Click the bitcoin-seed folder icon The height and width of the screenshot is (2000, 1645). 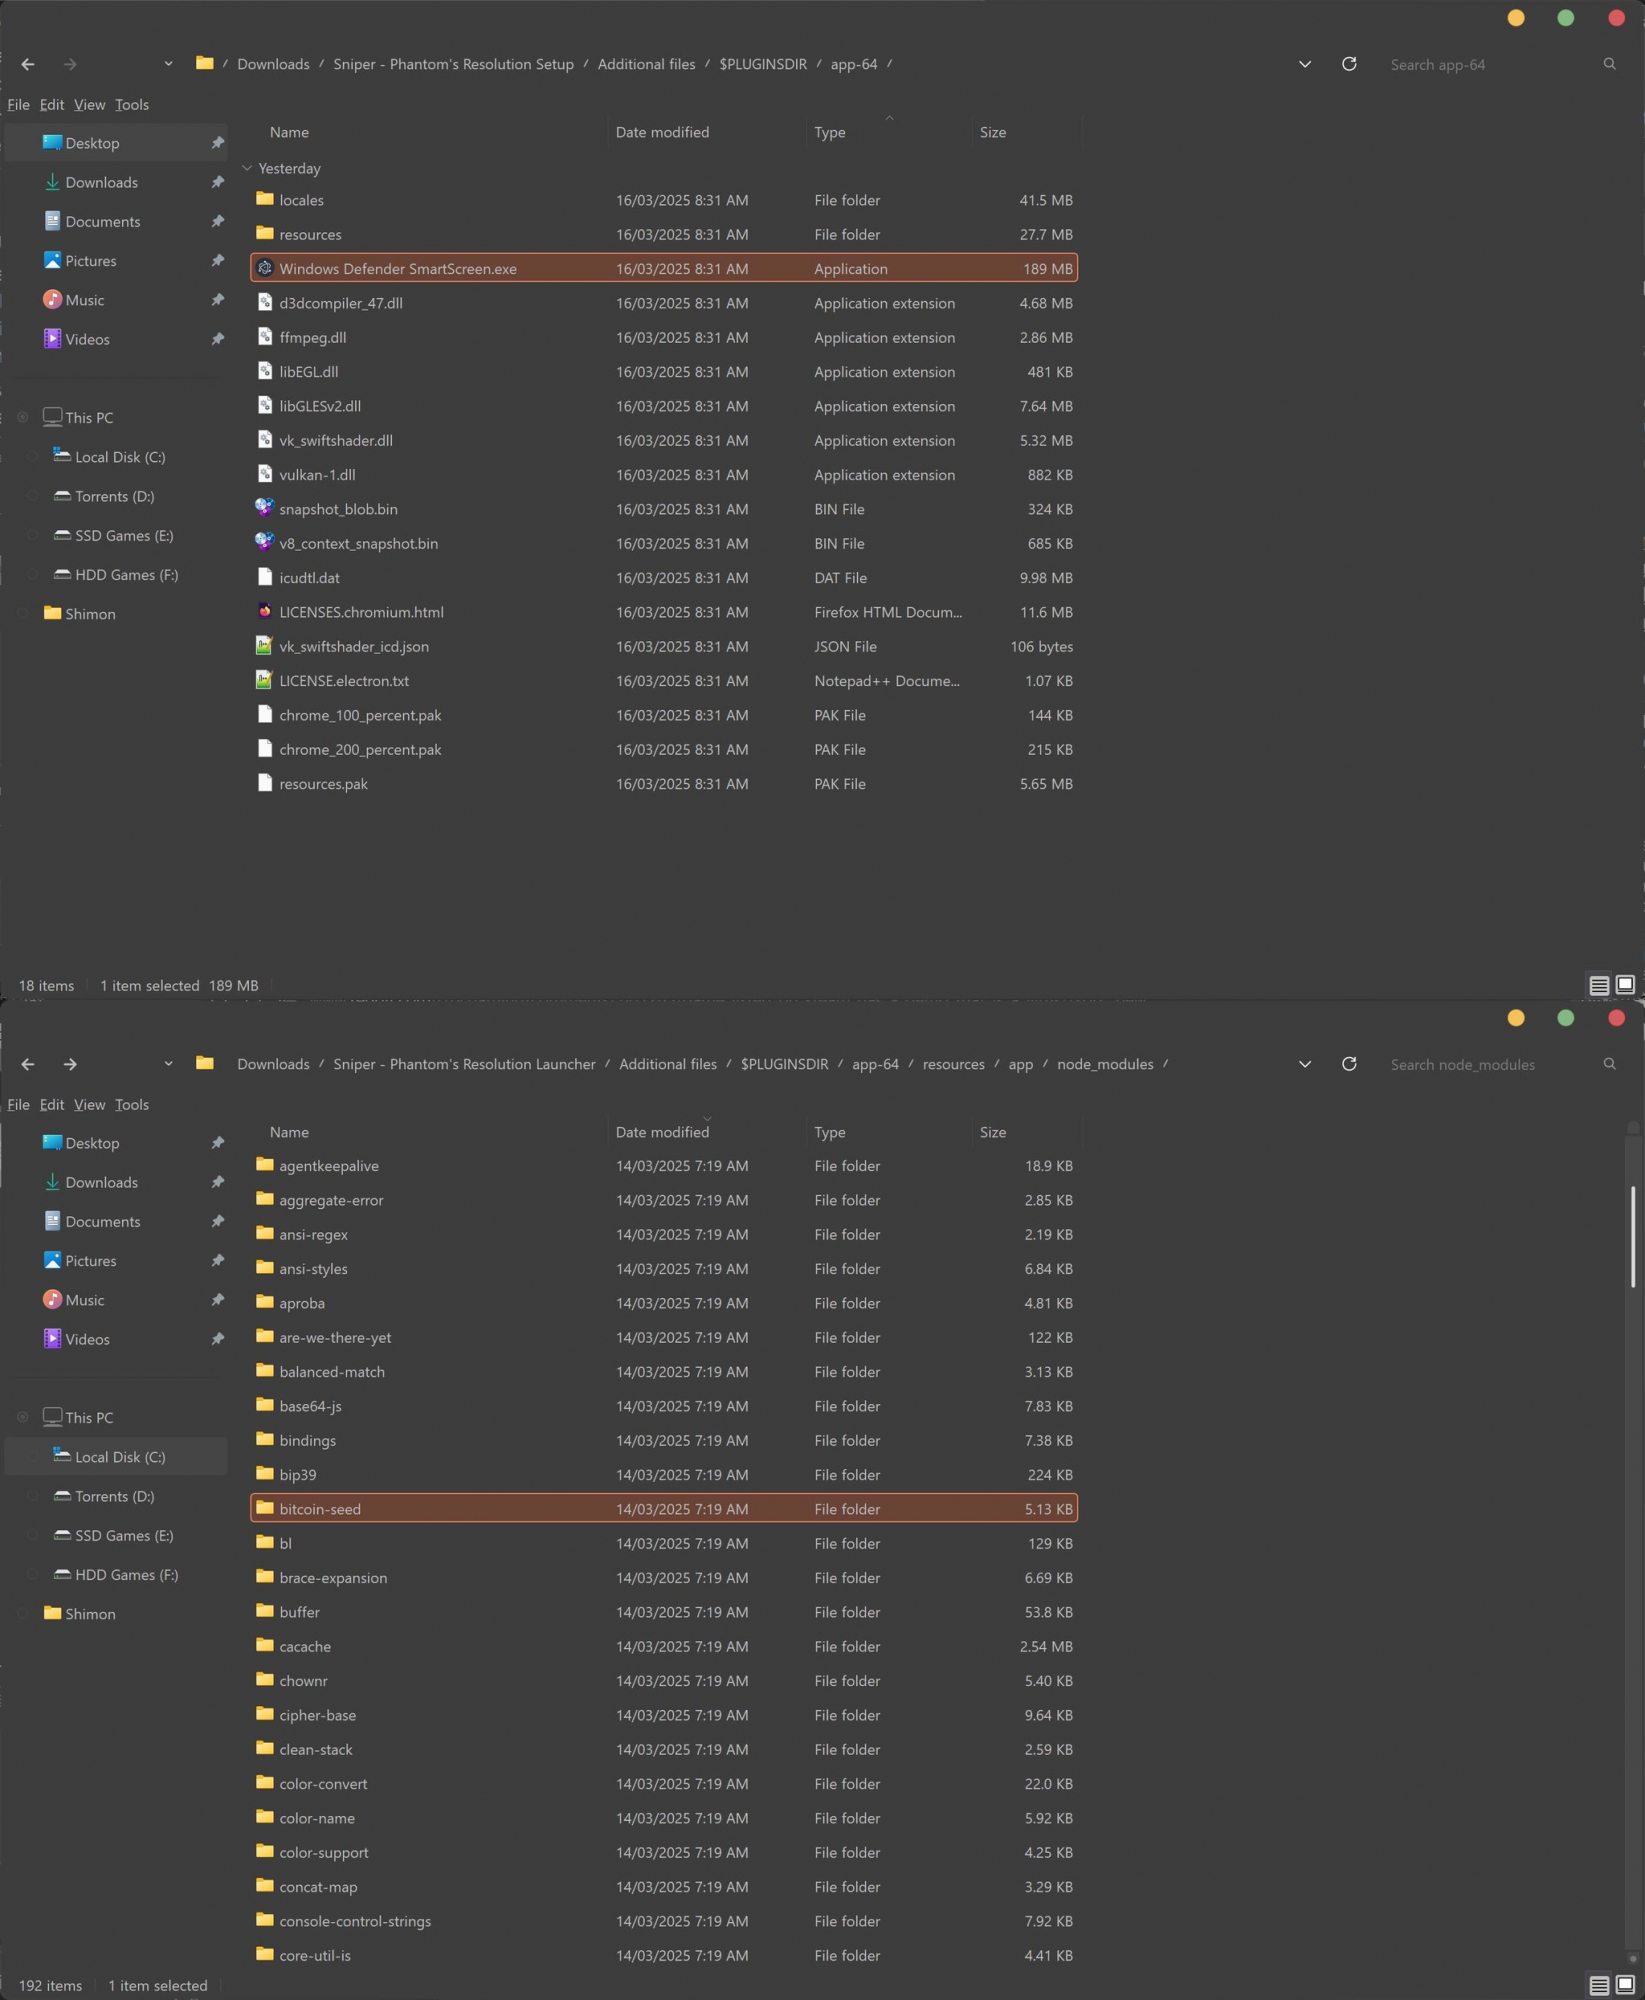pyautogui.click(x=265, y=1508)
